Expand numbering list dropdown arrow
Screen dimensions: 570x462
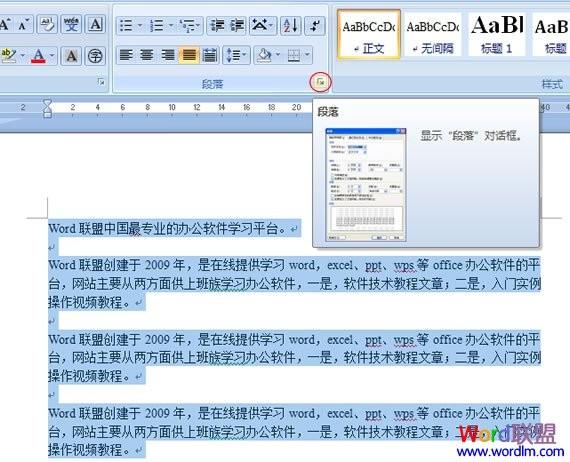click(171, 25)
